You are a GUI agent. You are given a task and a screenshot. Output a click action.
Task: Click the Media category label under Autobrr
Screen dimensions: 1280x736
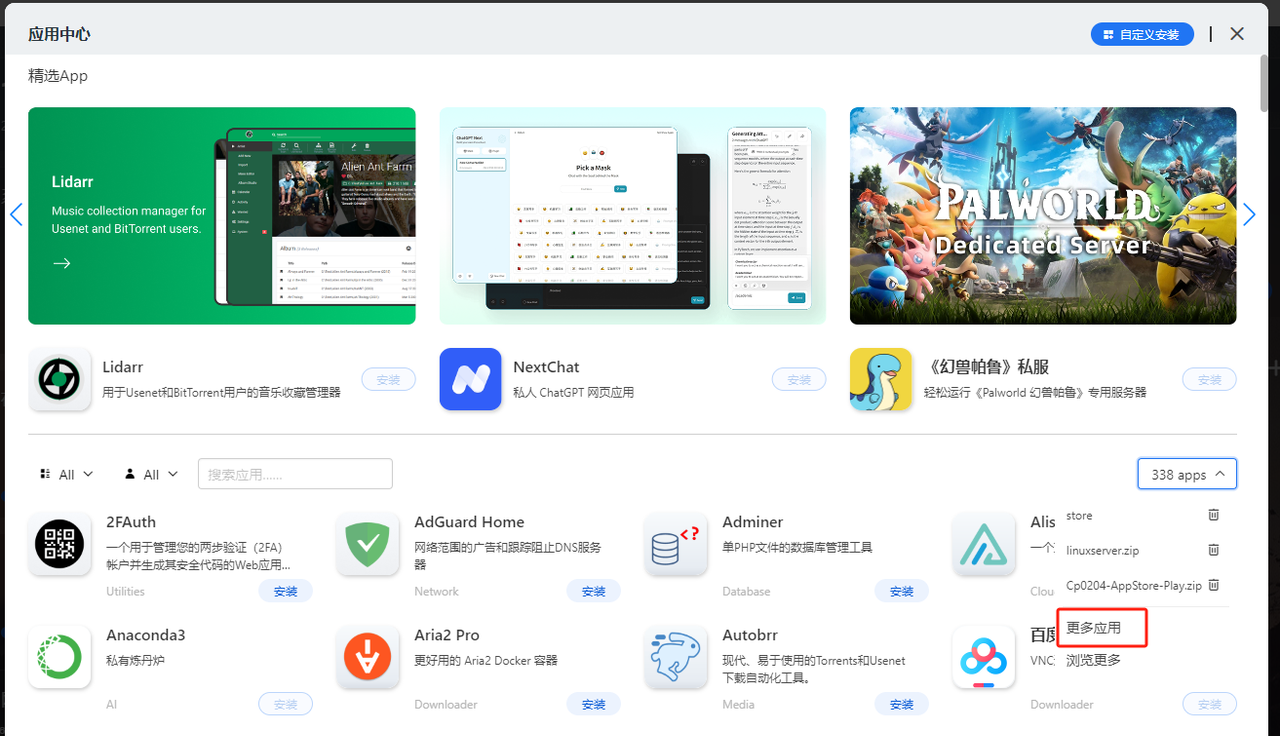click(x=739, y=704)
